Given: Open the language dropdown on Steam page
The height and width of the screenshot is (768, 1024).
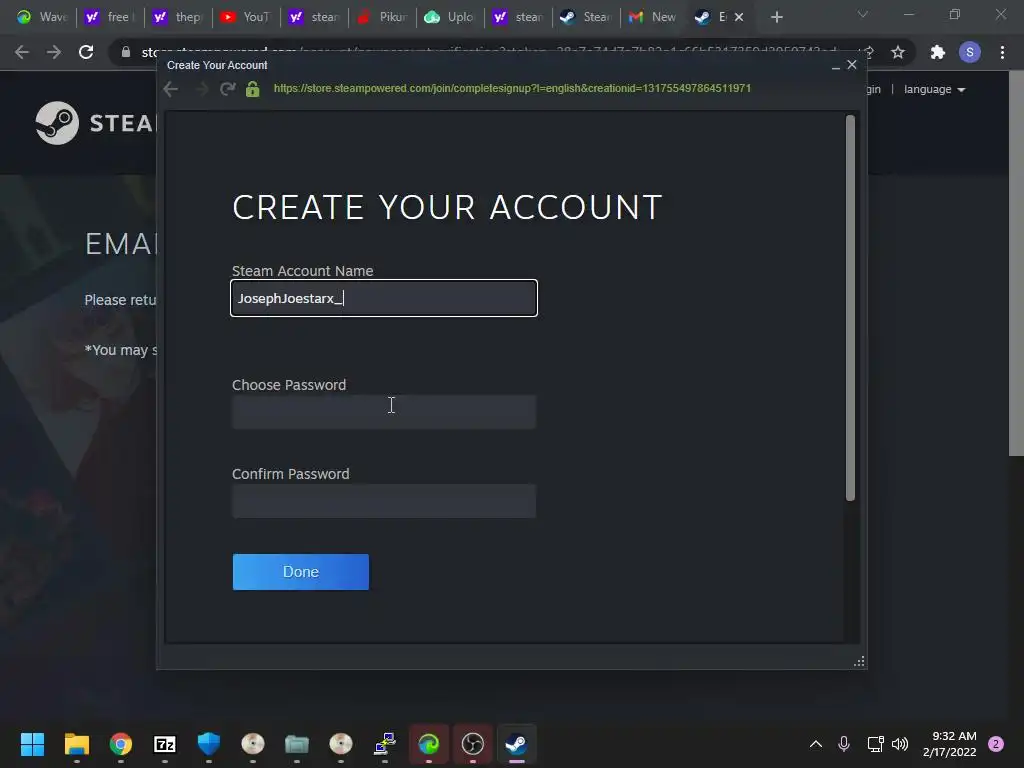Looking at the screenshot, I should tap(934, 89).
